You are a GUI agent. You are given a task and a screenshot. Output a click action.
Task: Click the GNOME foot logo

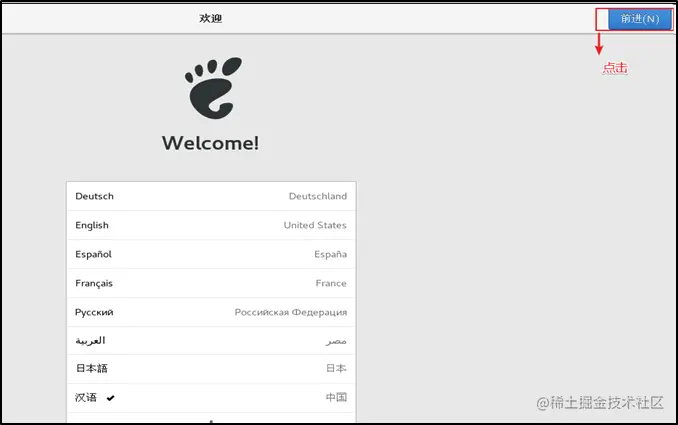[x=213, y=88]
